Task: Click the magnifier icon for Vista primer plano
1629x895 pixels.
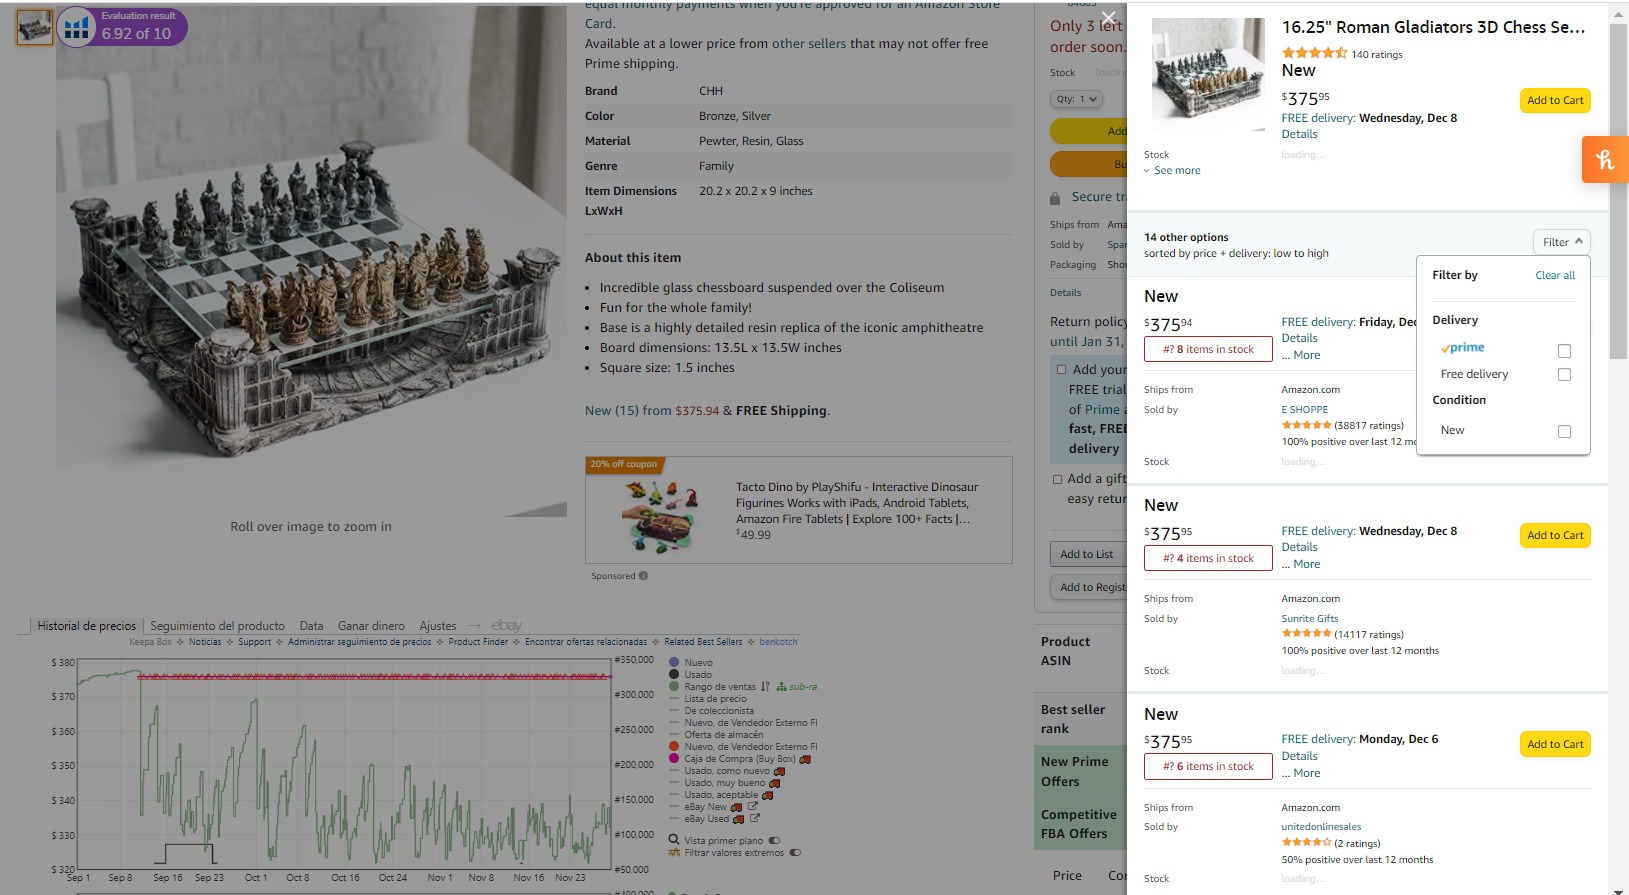Action: click(674, 841)
